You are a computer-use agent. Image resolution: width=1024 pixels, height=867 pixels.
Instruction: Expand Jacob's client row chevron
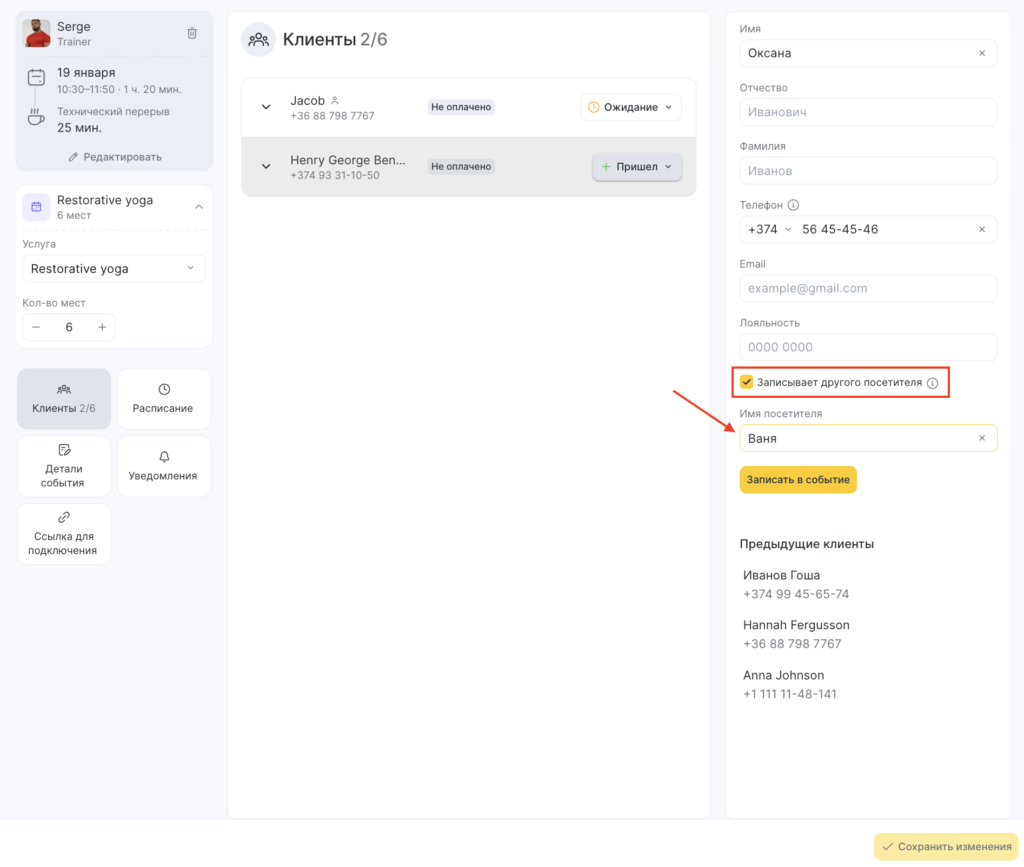click(266, 107)
